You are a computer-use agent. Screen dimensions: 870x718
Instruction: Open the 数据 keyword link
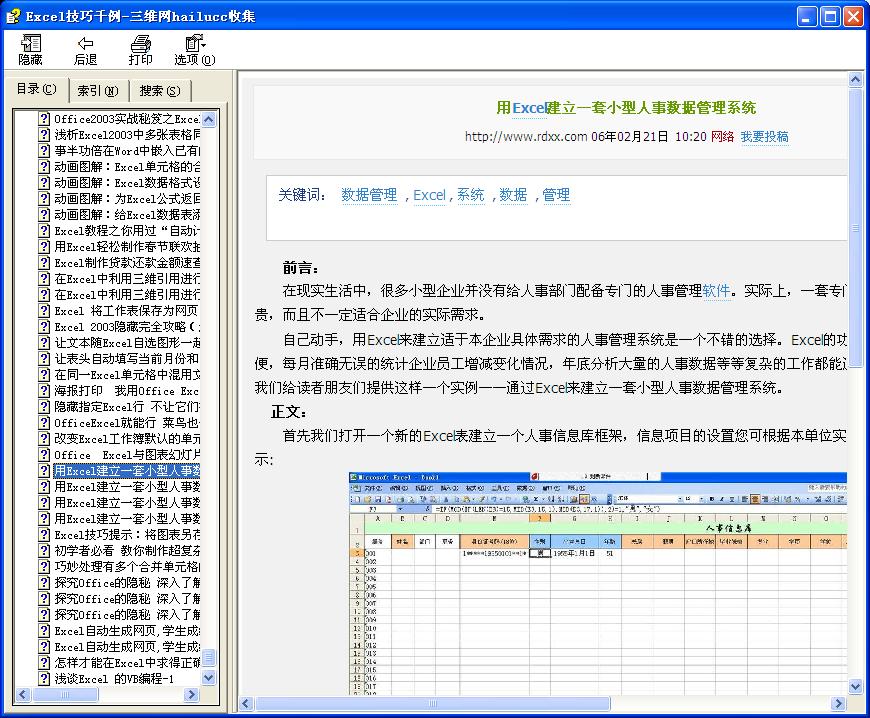(x=513, y=195)
